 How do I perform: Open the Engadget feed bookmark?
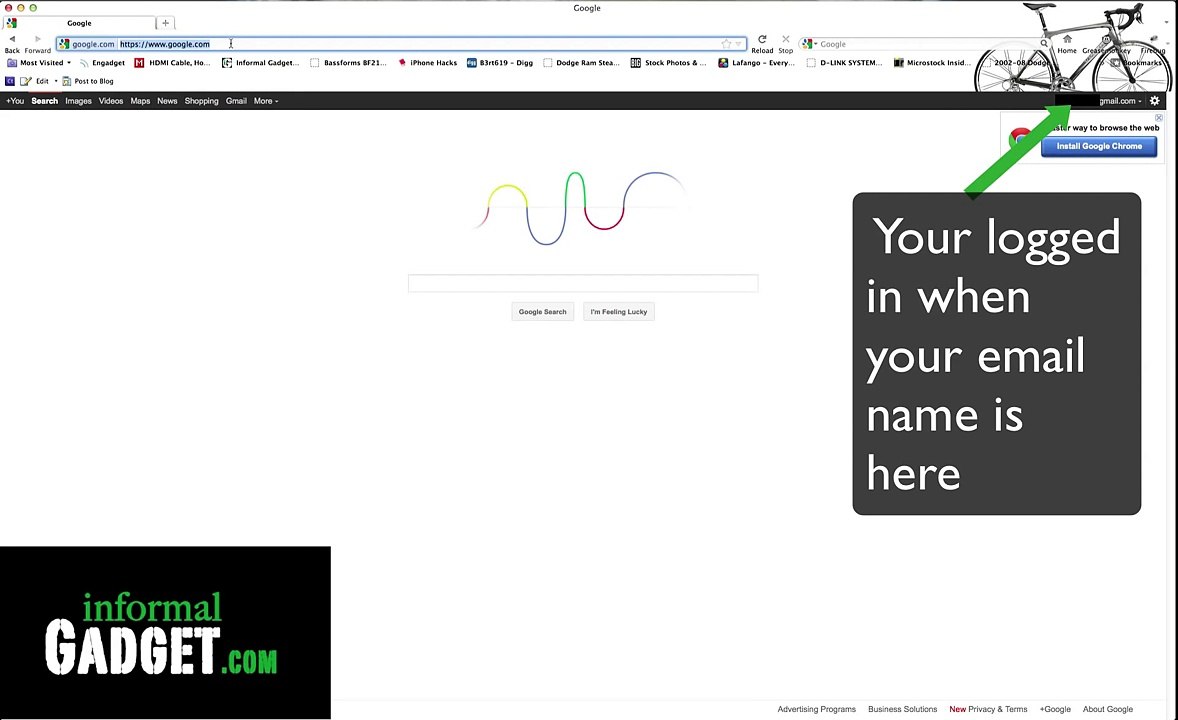click(102, 63)
